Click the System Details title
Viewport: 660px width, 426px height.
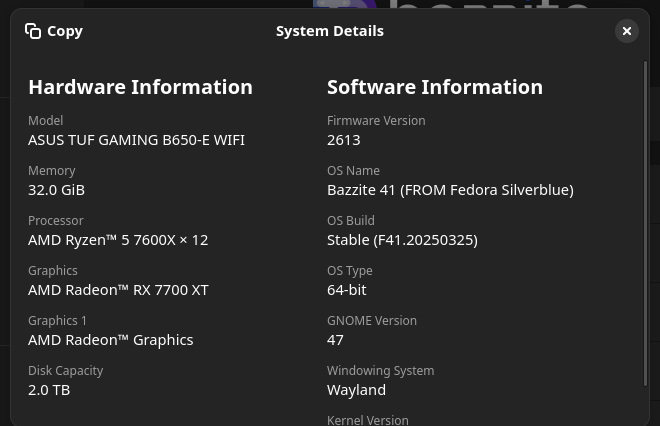pos(329,31)
